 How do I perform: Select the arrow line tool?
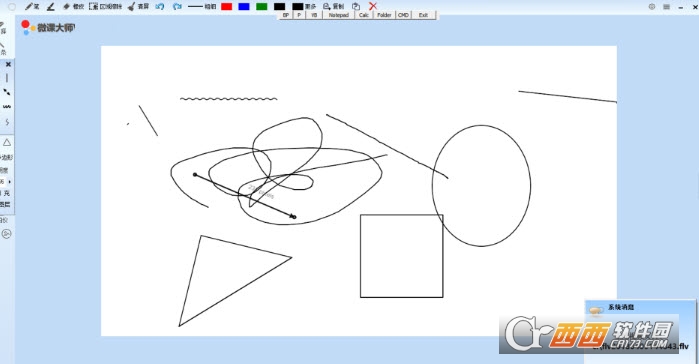click(x=7, y=92)
